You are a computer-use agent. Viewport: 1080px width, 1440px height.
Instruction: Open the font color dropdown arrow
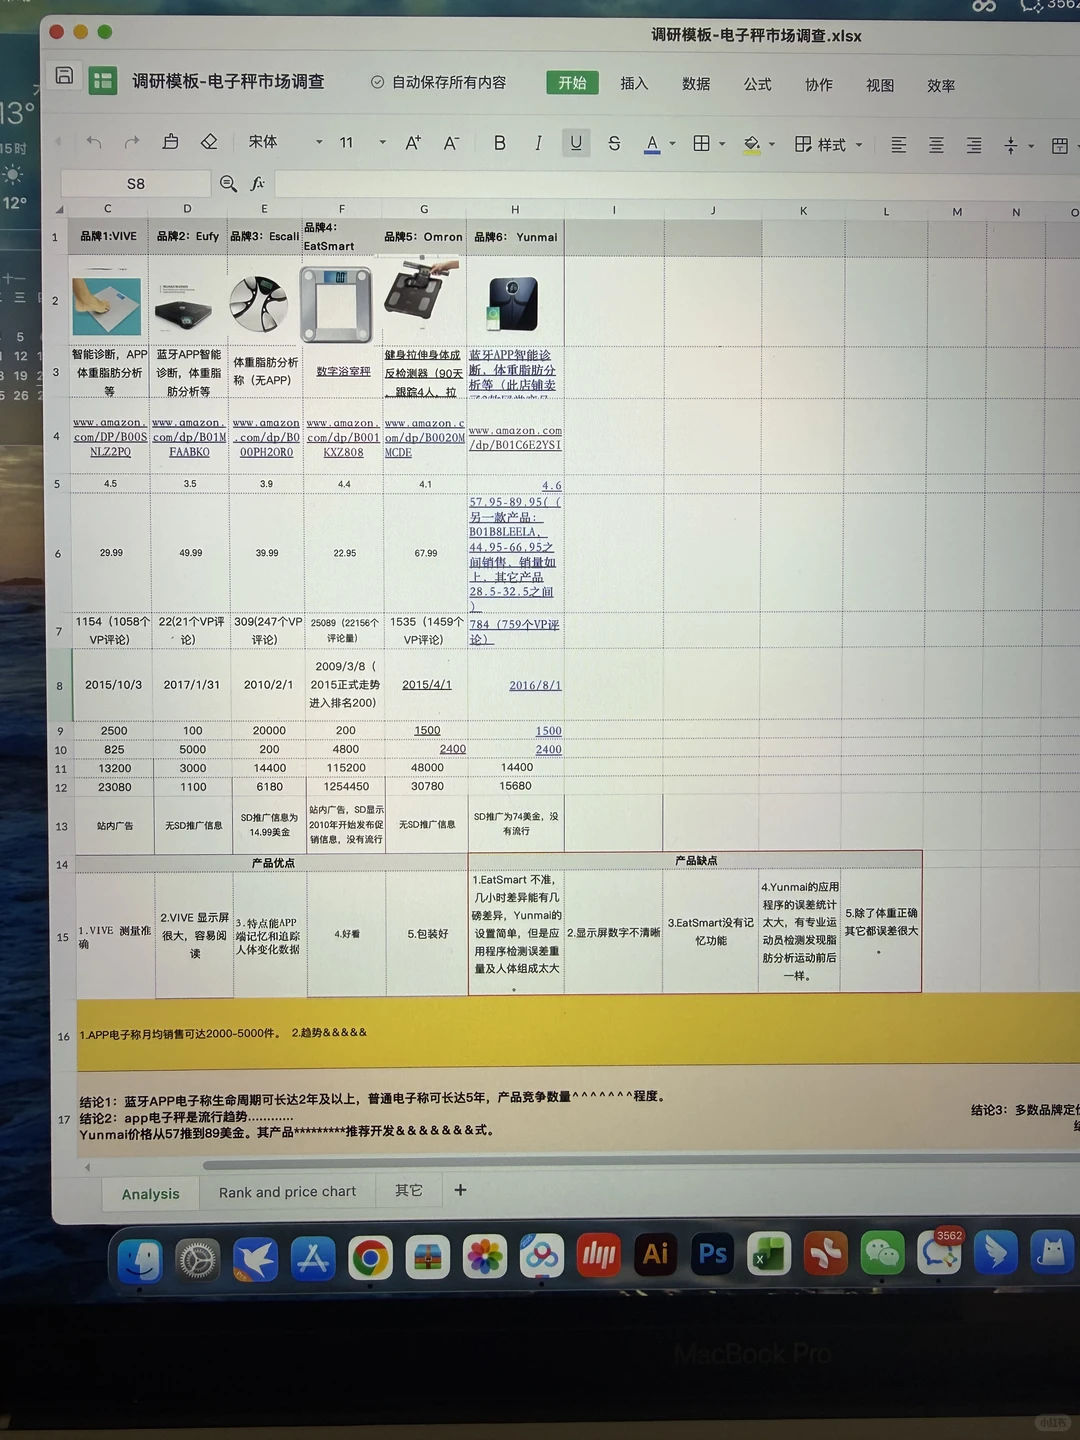pos(672,144)
